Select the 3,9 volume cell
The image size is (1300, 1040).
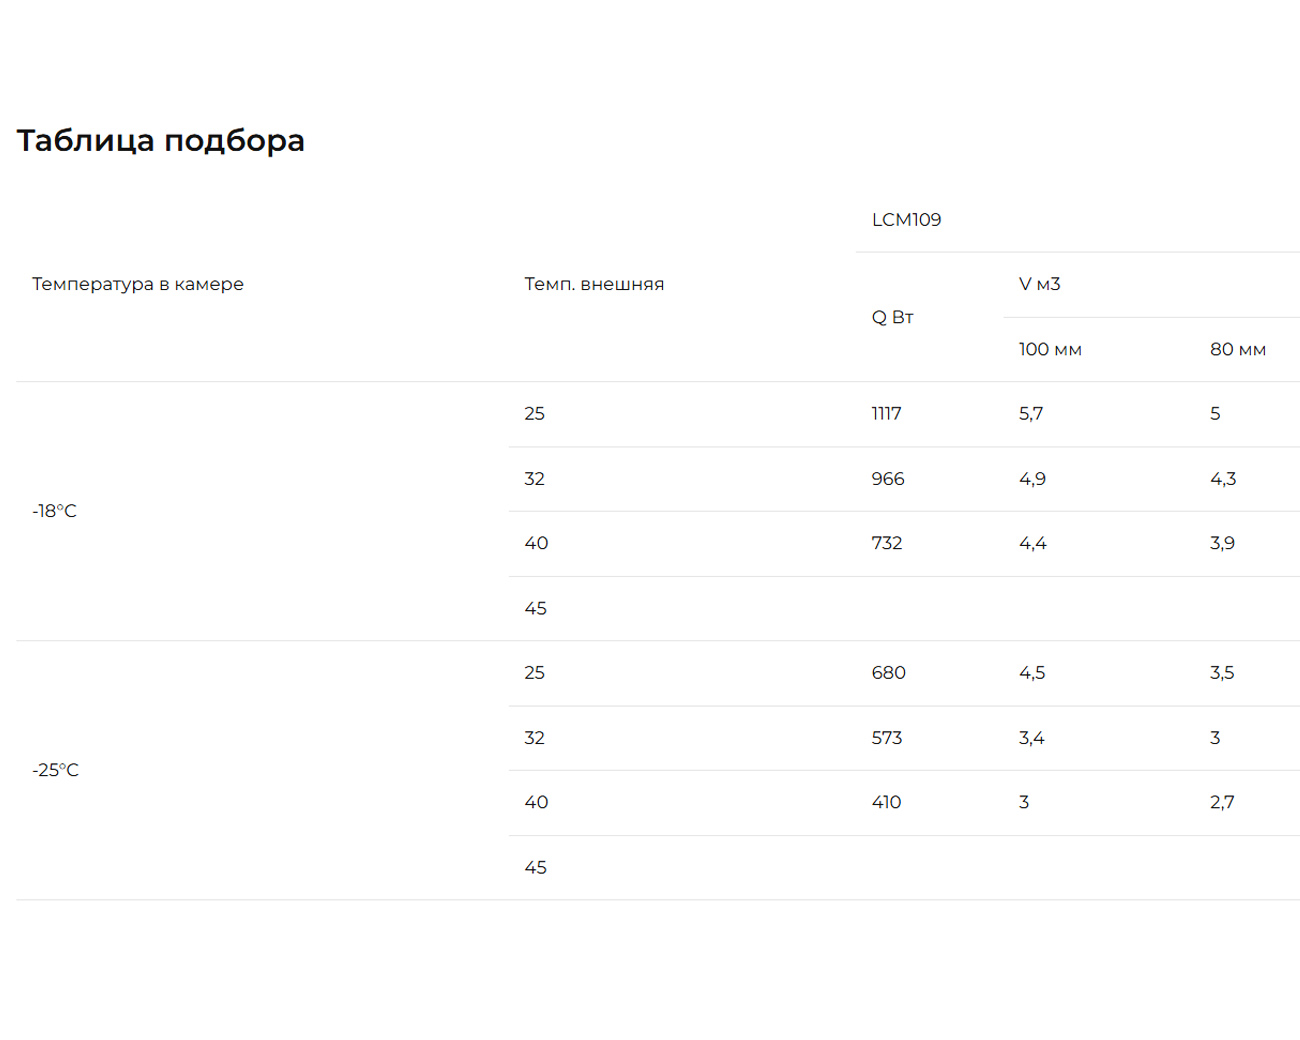1222,543
